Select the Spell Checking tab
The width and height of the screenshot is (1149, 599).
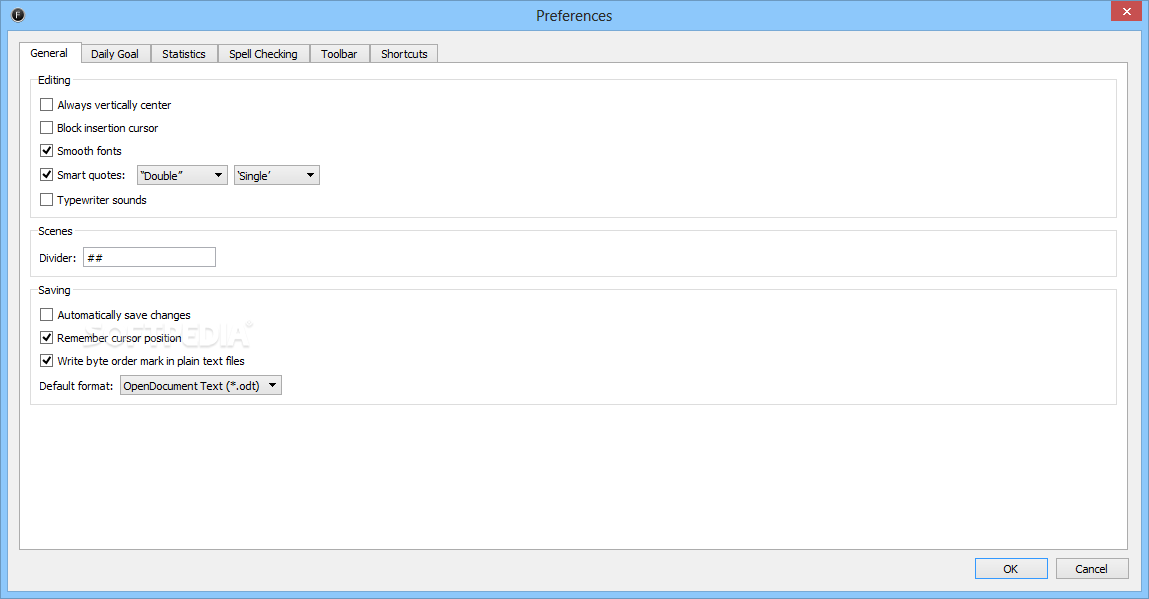pos(263,53)
